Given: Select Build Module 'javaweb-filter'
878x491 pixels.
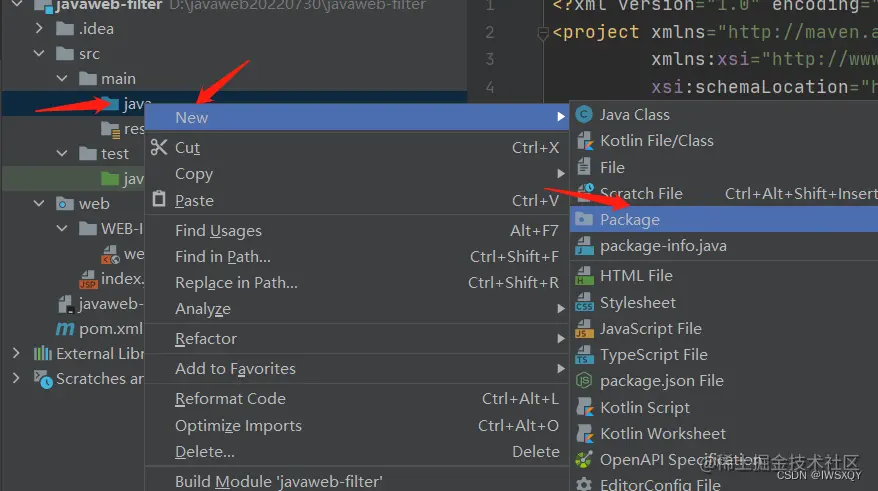Looking at the screenshot, I should click(x=357, y=481).
